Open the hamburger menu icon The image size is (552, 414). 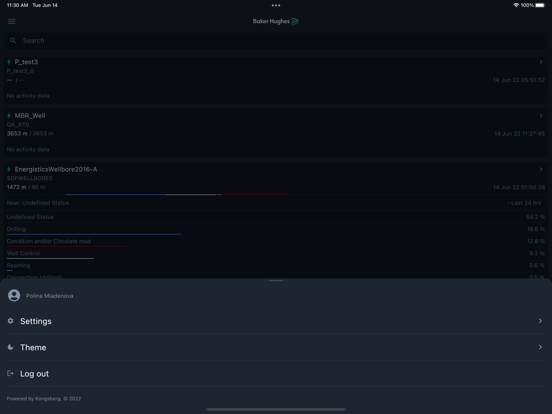12,21
